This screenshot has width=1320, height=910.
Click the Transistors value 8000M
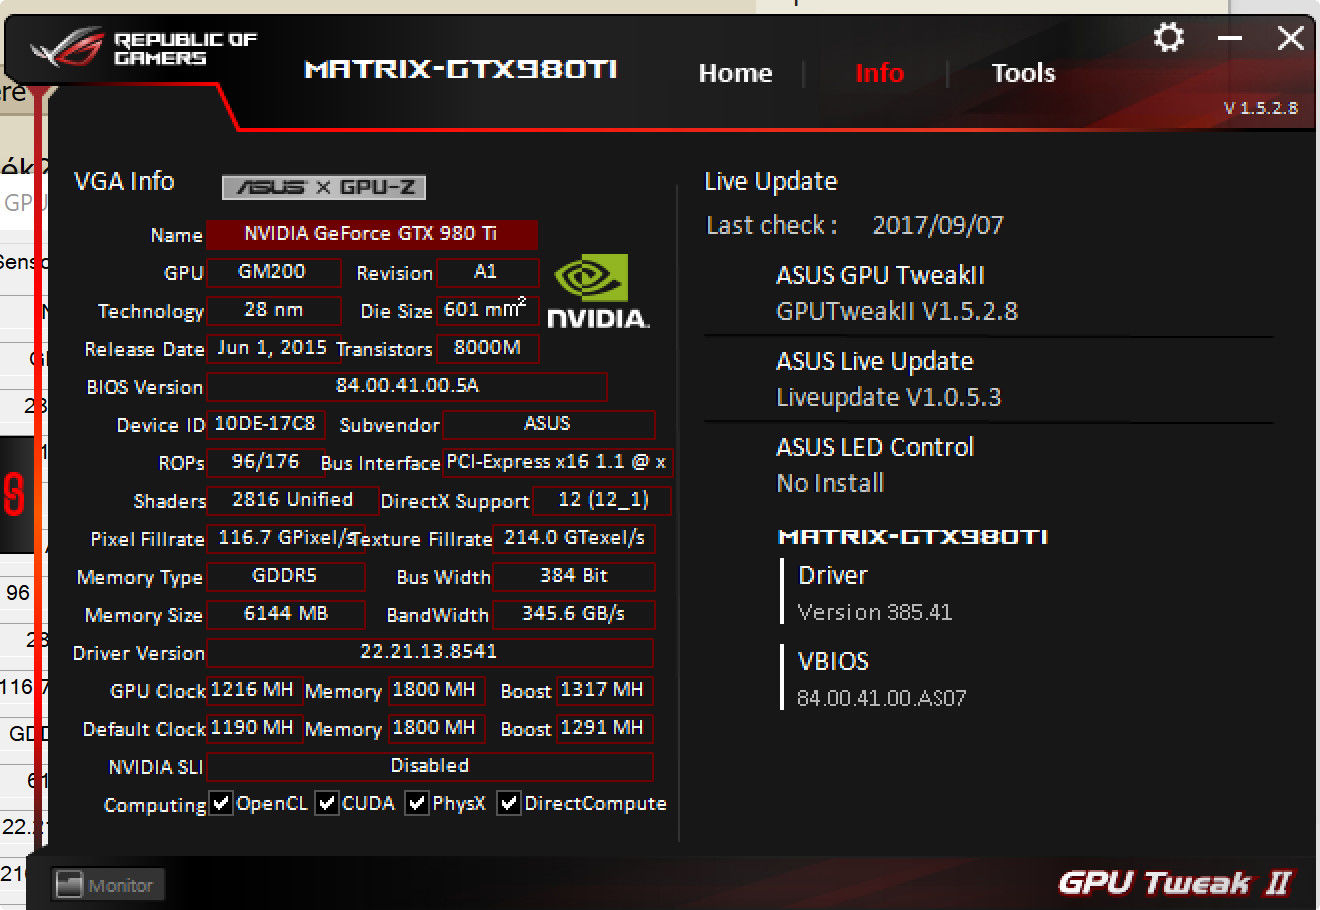[487, 348]
